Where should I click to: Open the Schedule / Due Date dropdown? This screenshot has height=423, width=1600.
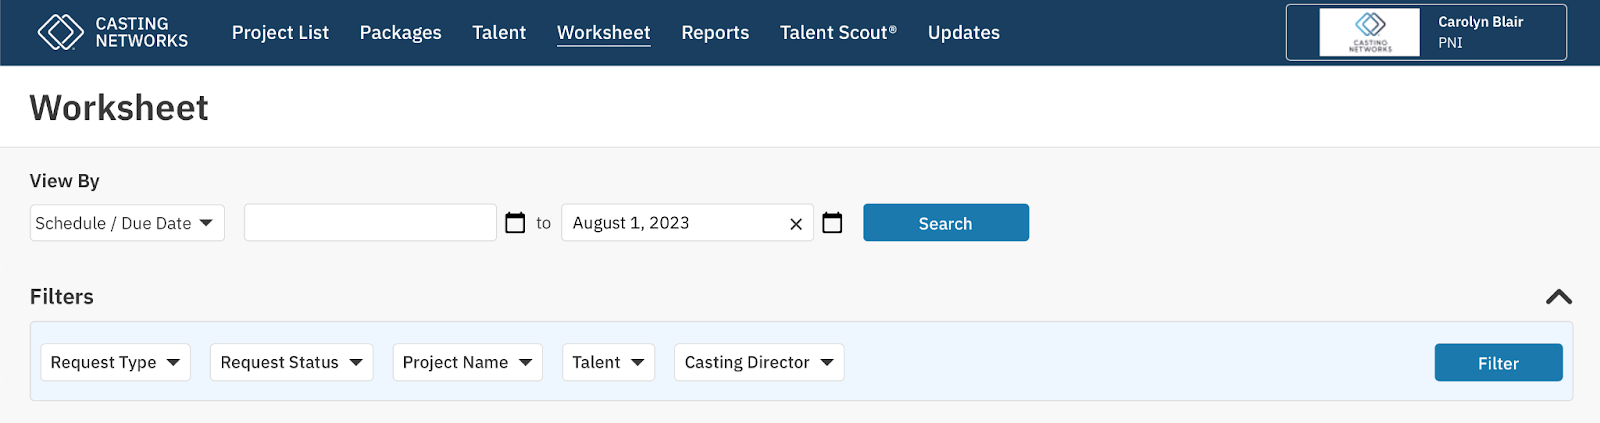127,223
